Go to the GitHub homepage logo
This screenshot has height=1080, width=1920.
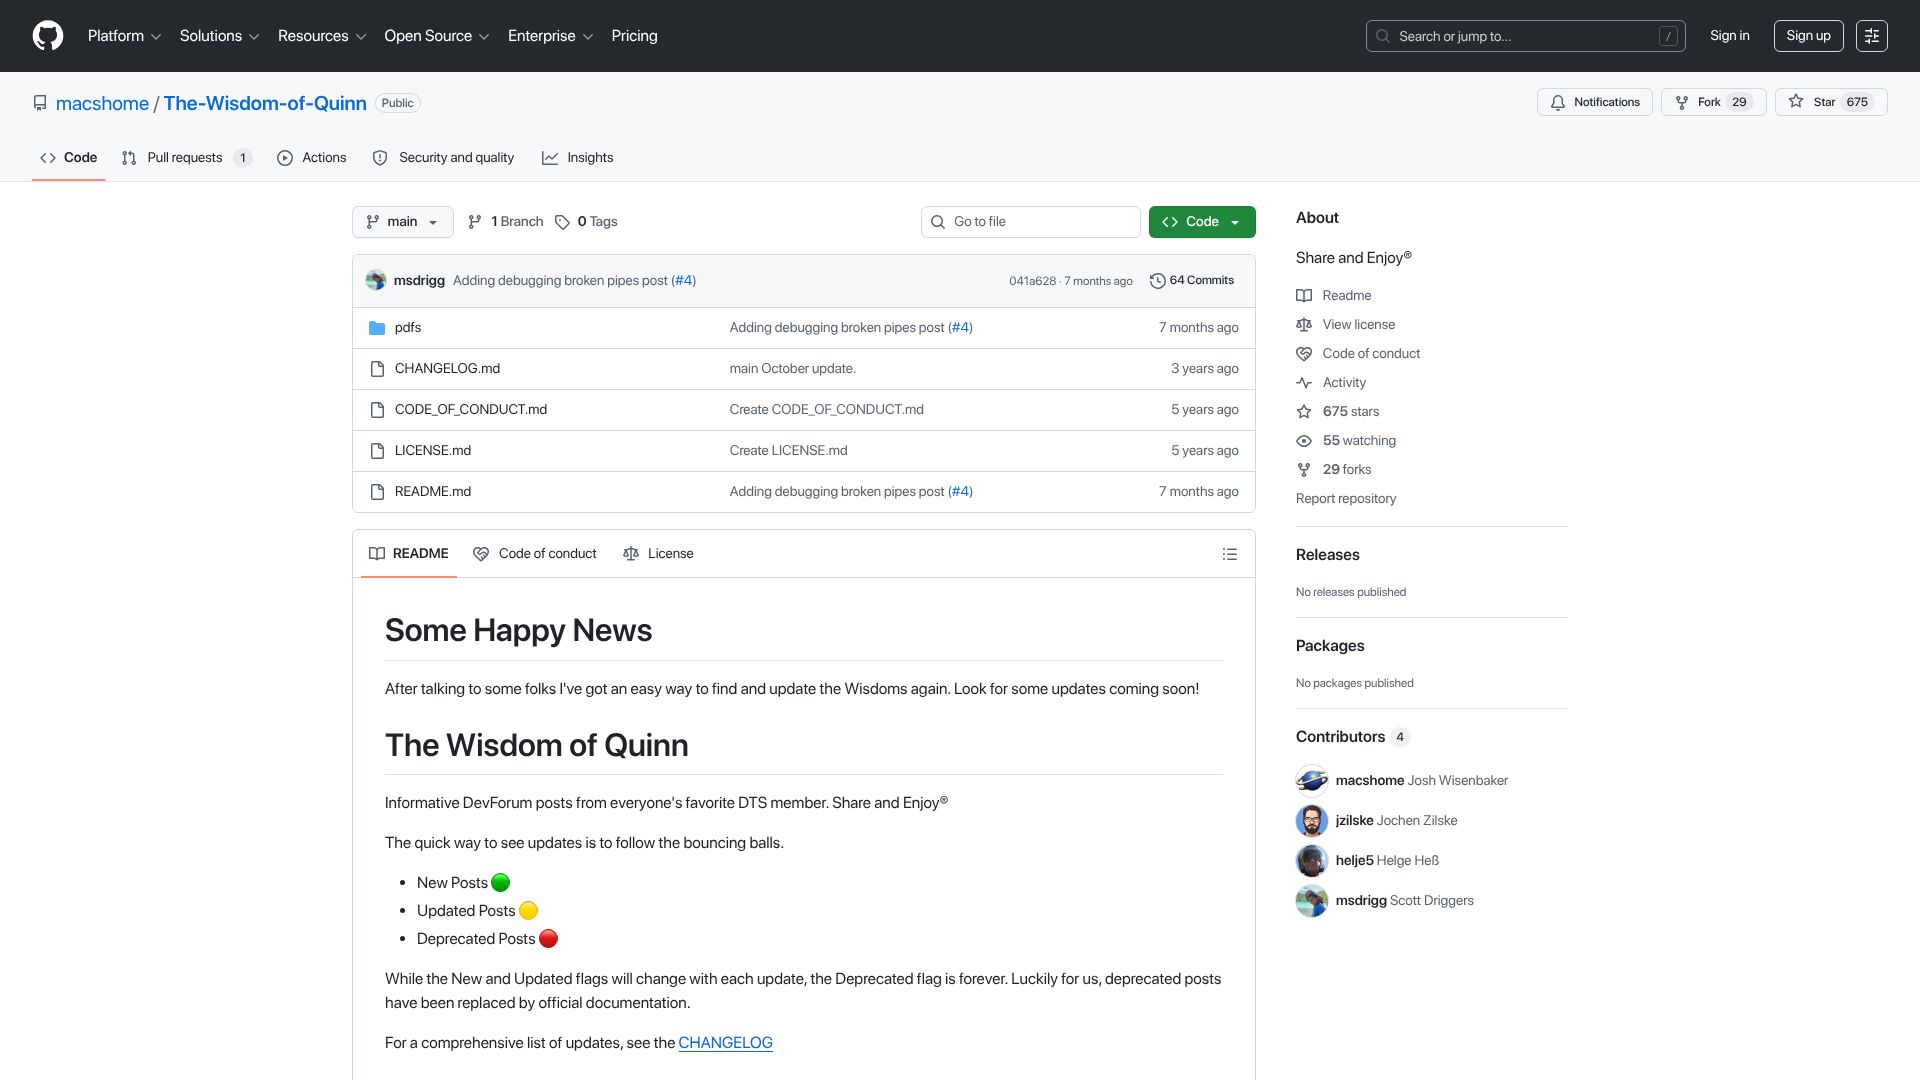click(x=48, y=36)
